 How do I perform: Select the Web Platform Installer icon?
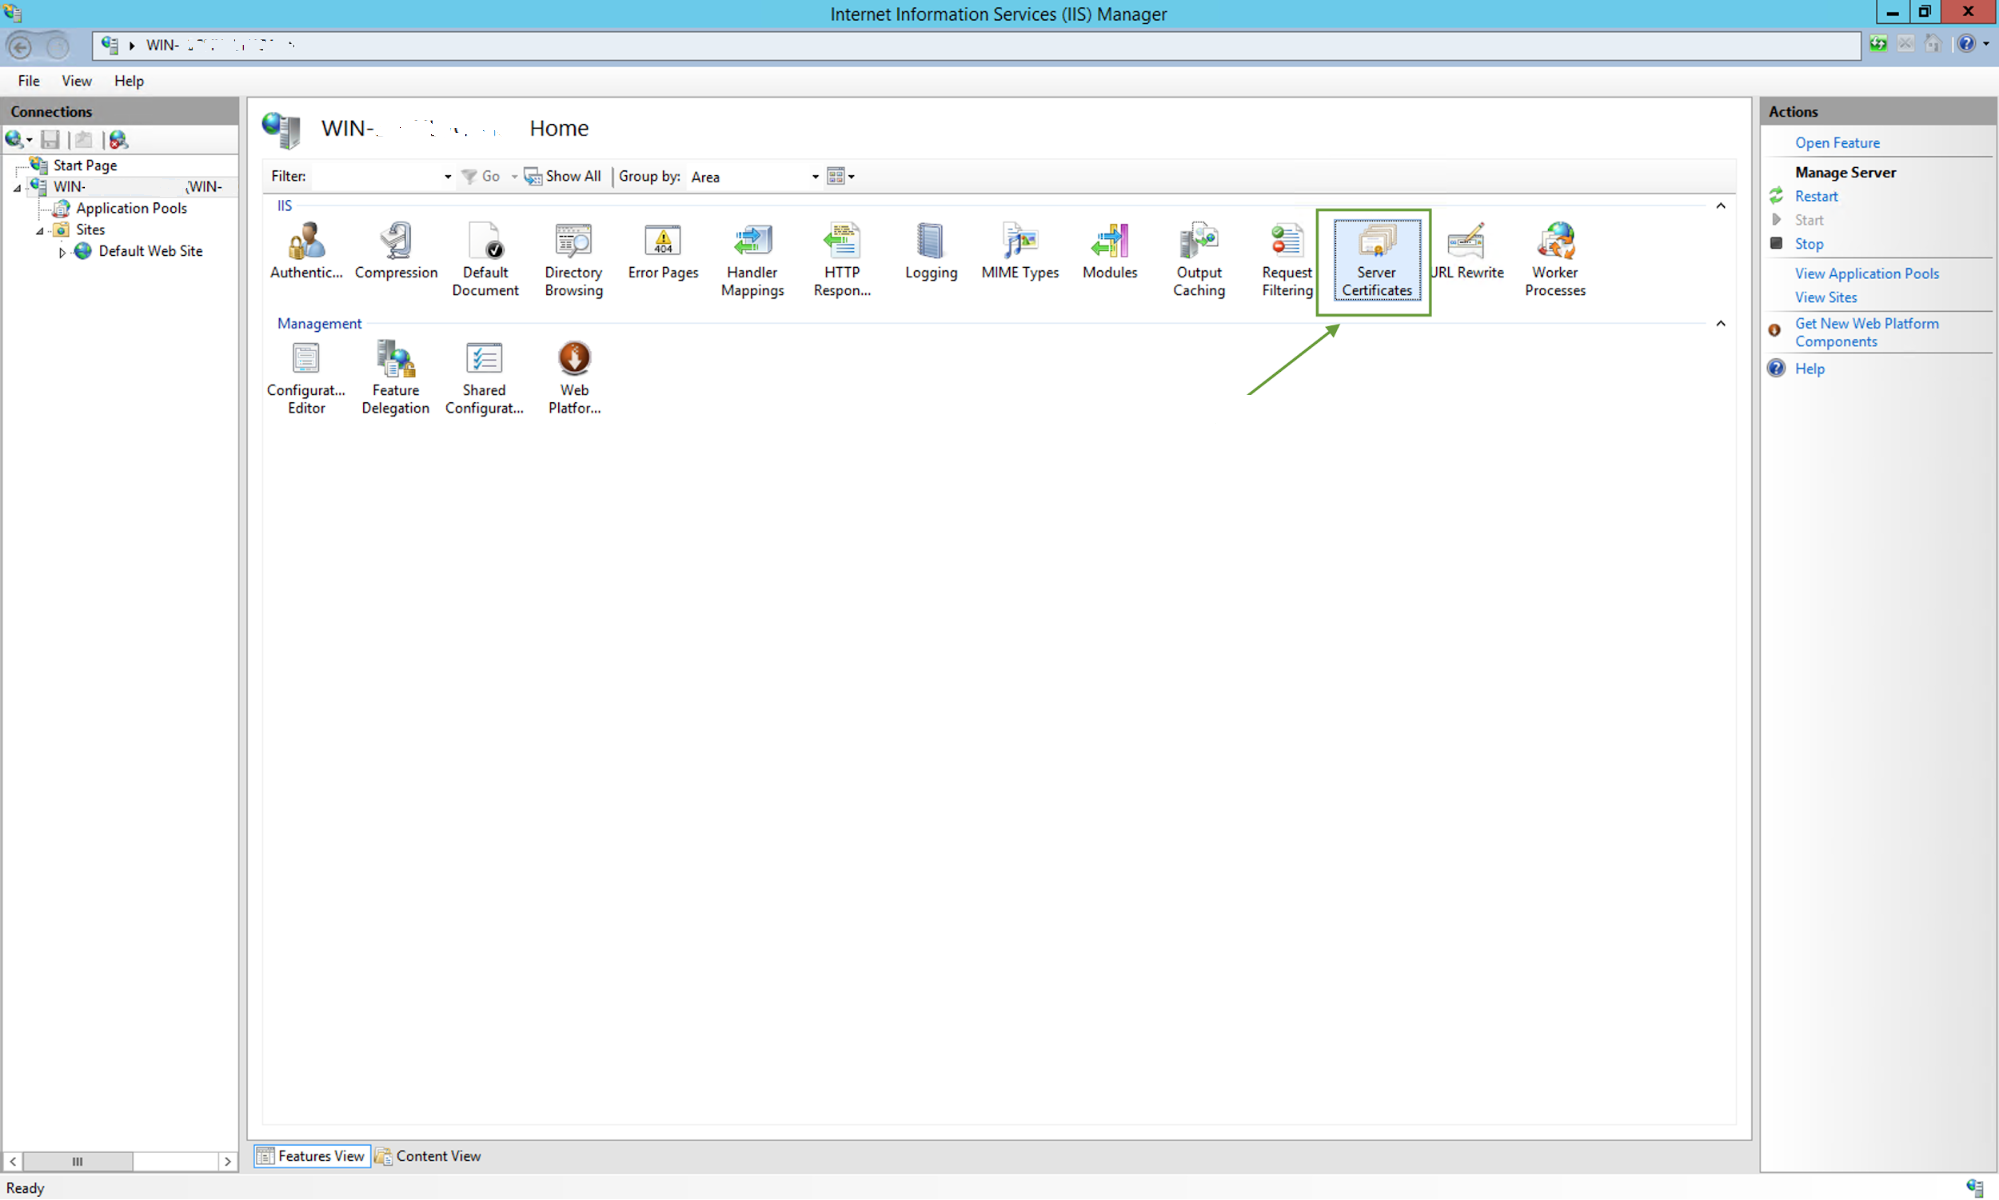(x=574, y=378)
